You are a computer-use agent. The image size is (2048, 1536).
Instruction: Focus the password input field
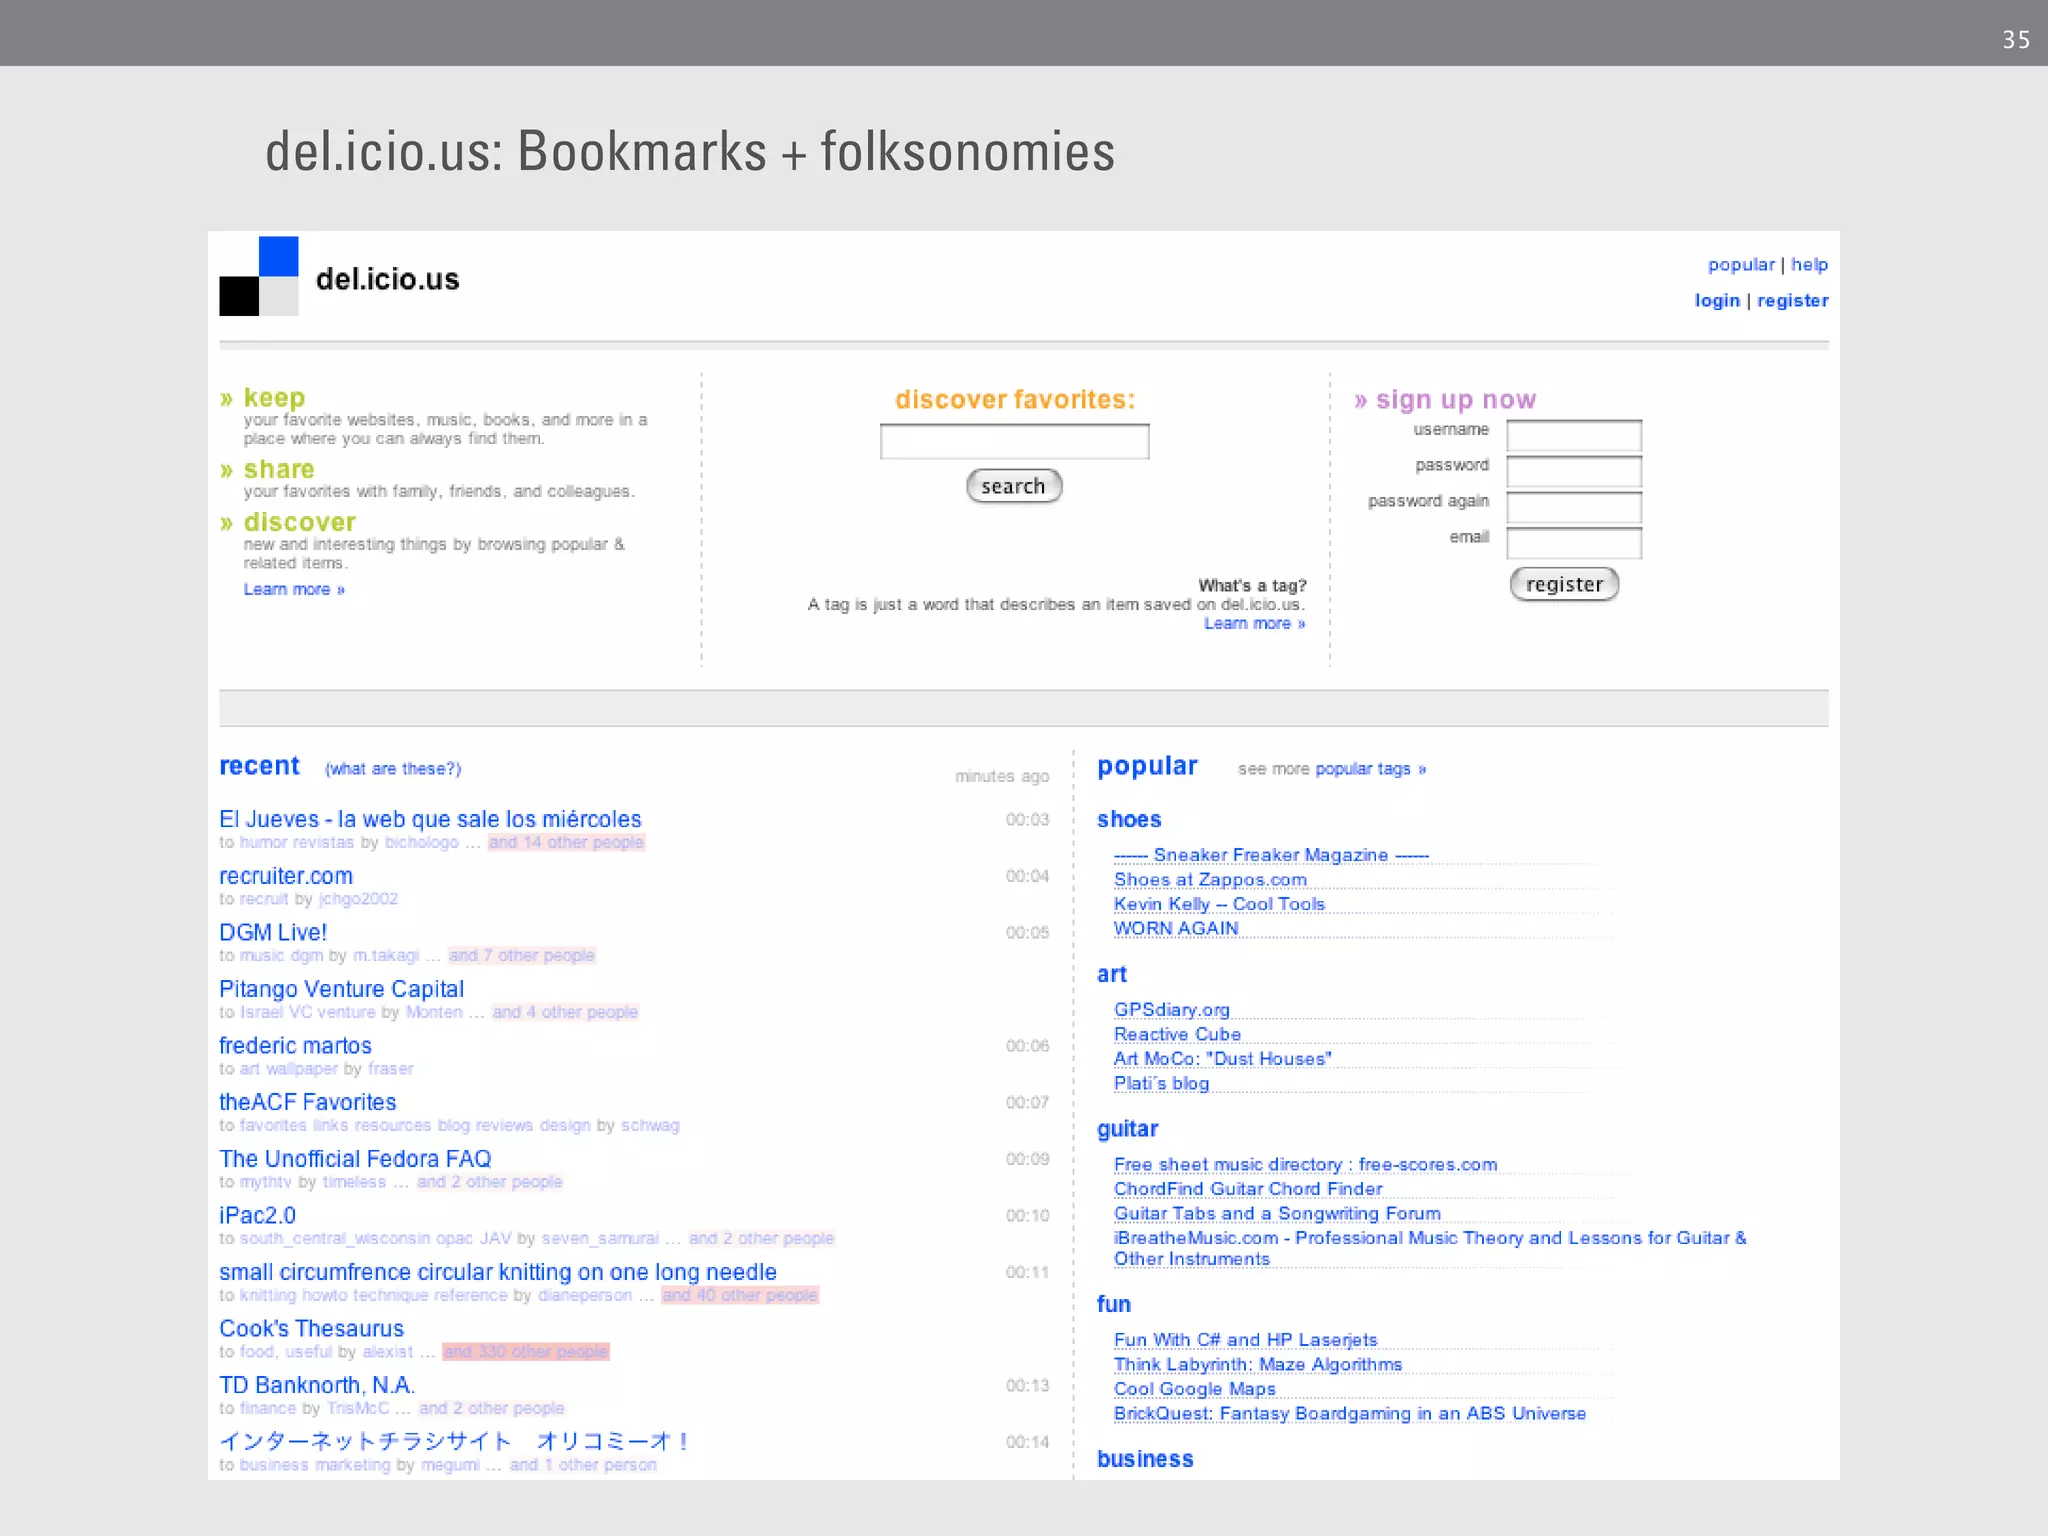(x=1574, y=471)
